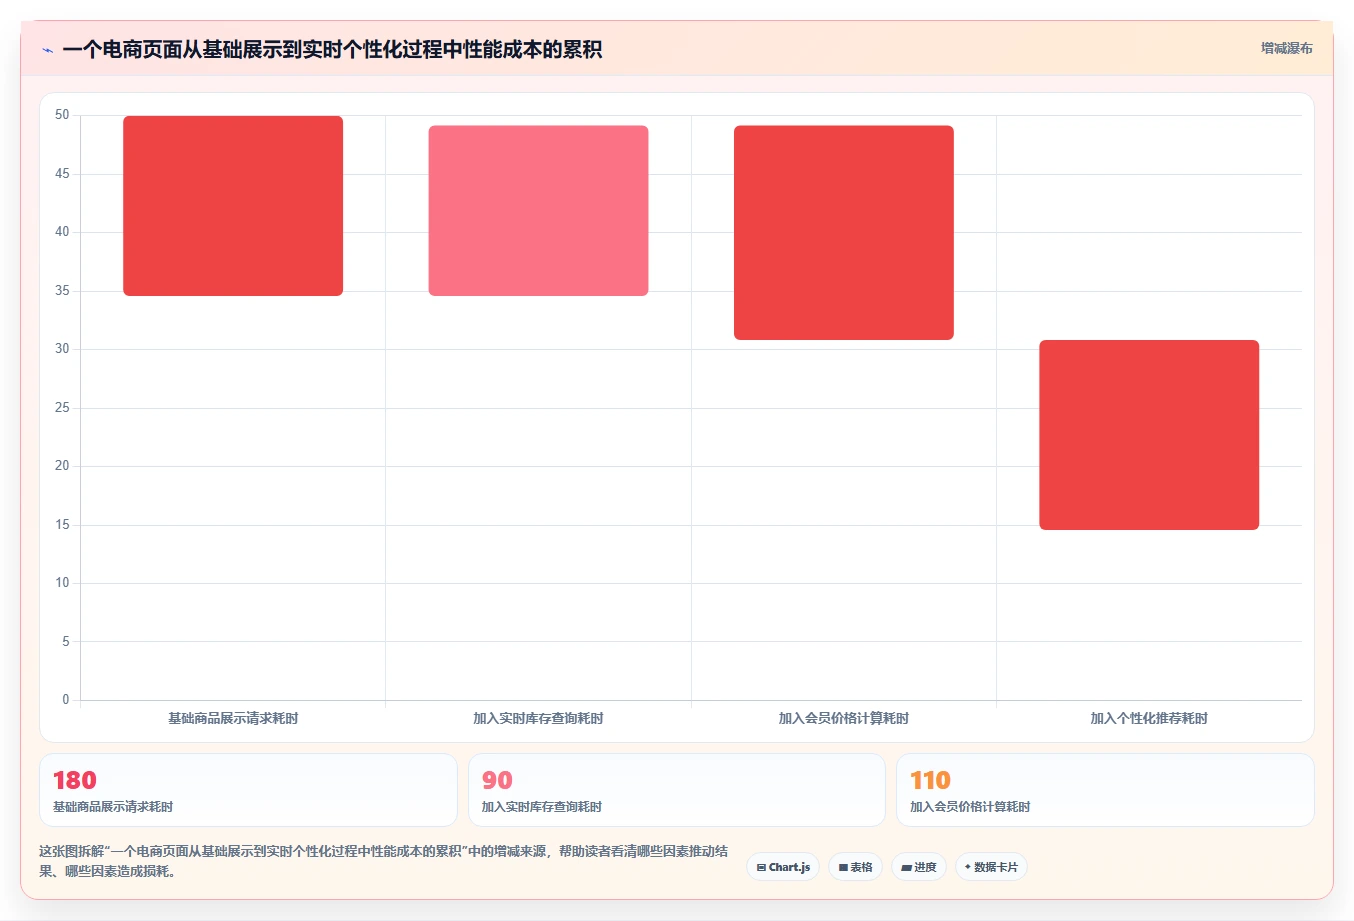This screenshot has width=1354, height=921.
Task: Click y-axis tick value 0
Action: (x=66, y=700)
